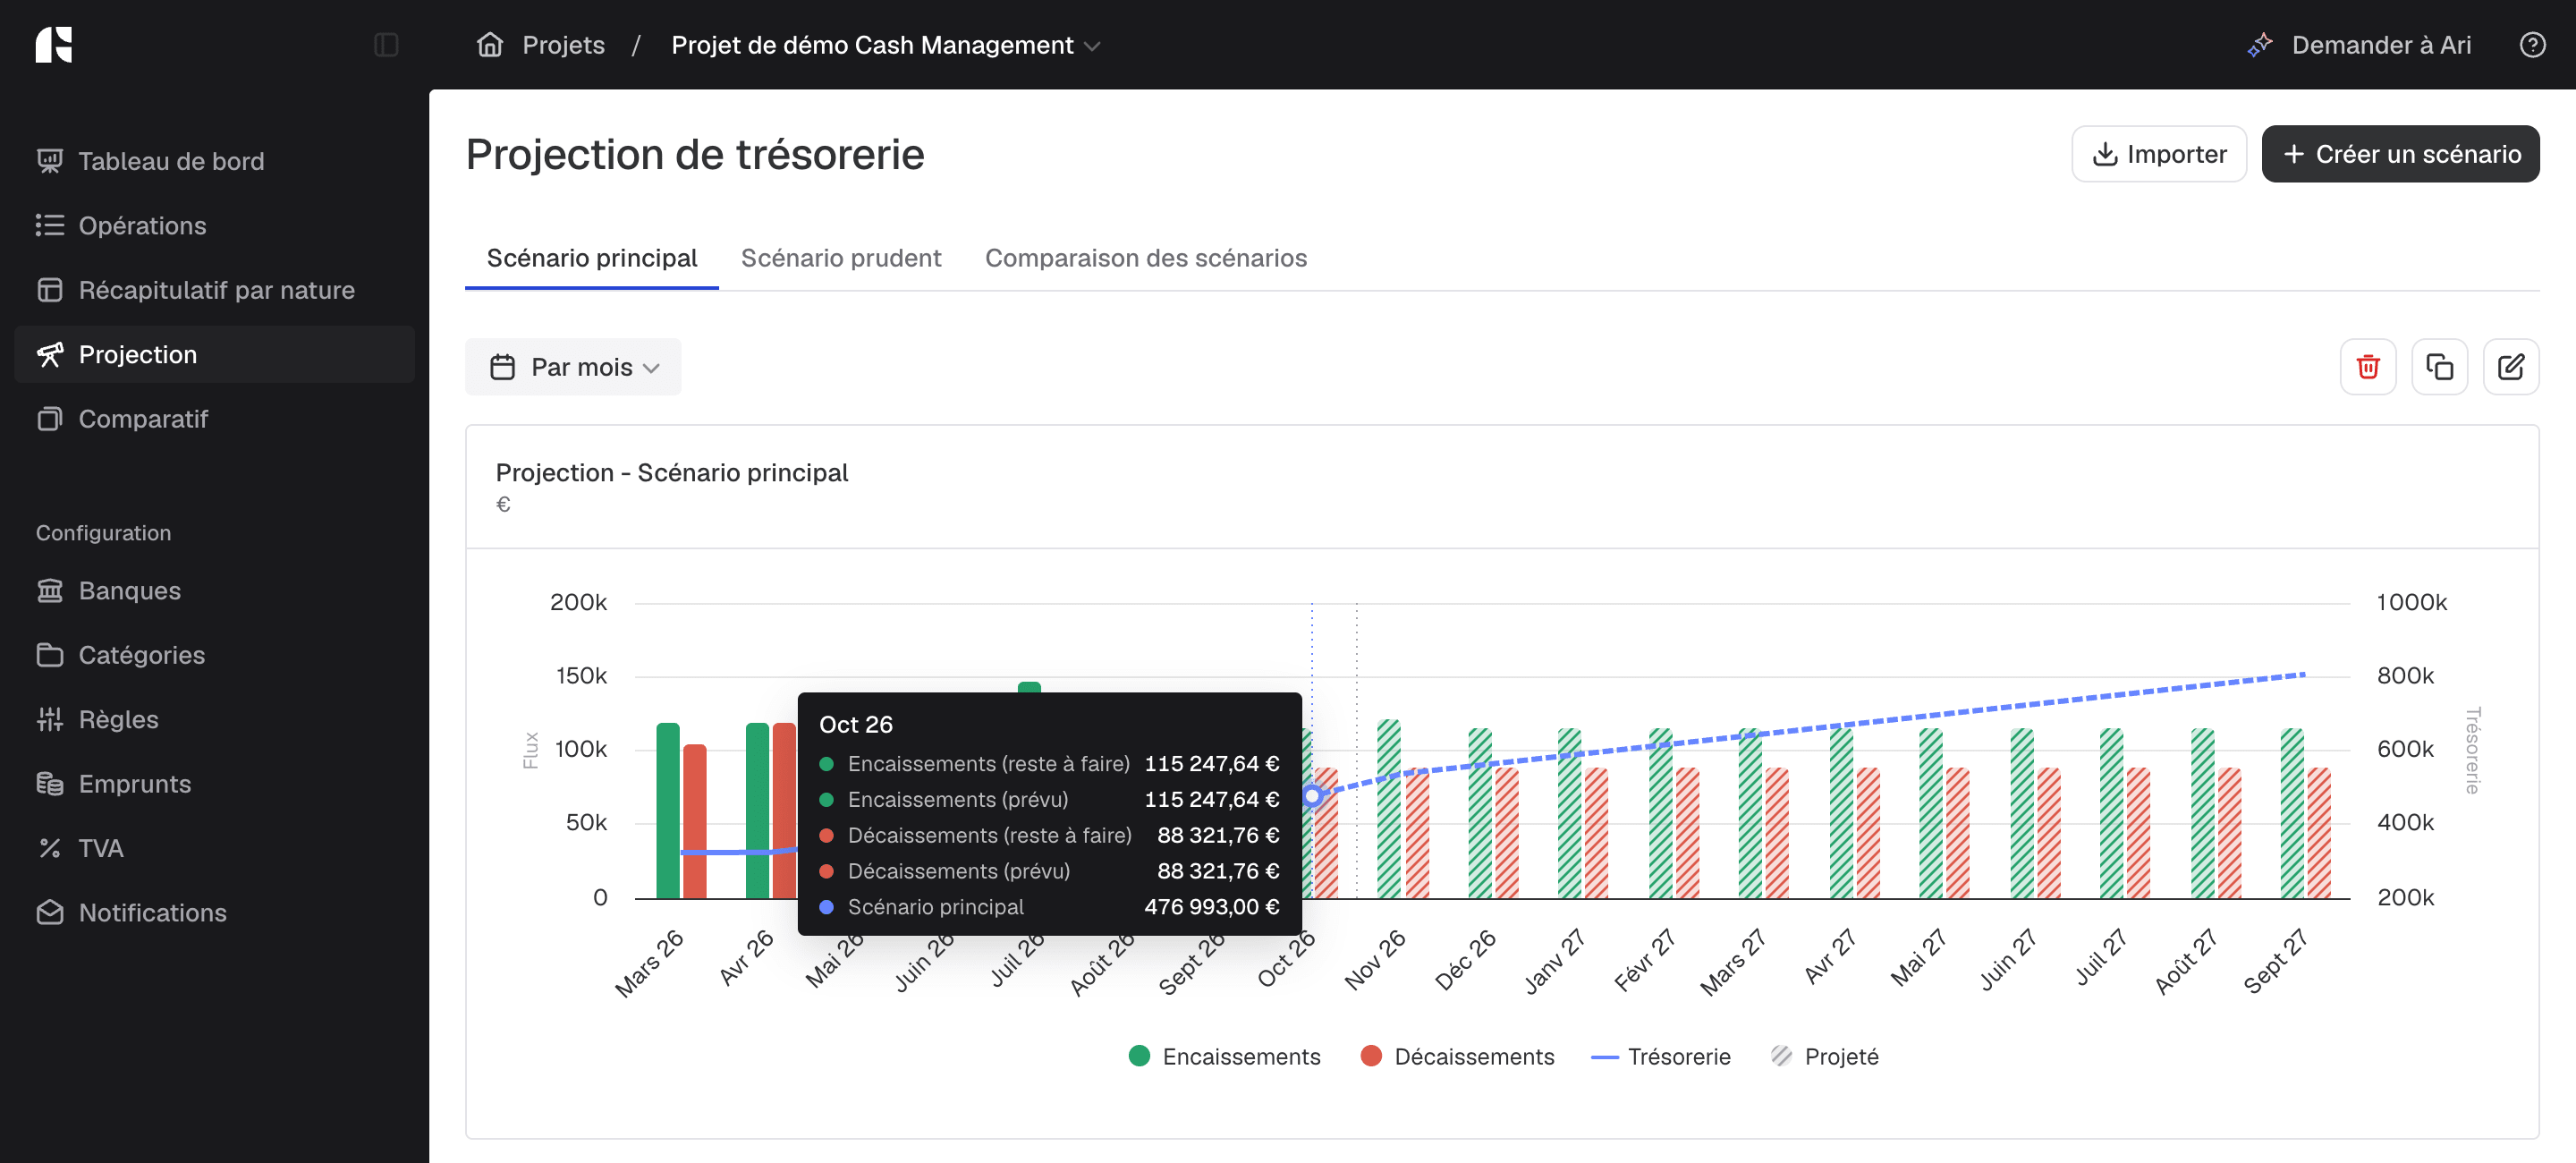Duplicate scenario with copy icon
This screenshot has width=2576, height=1163.
[2439, 367]
